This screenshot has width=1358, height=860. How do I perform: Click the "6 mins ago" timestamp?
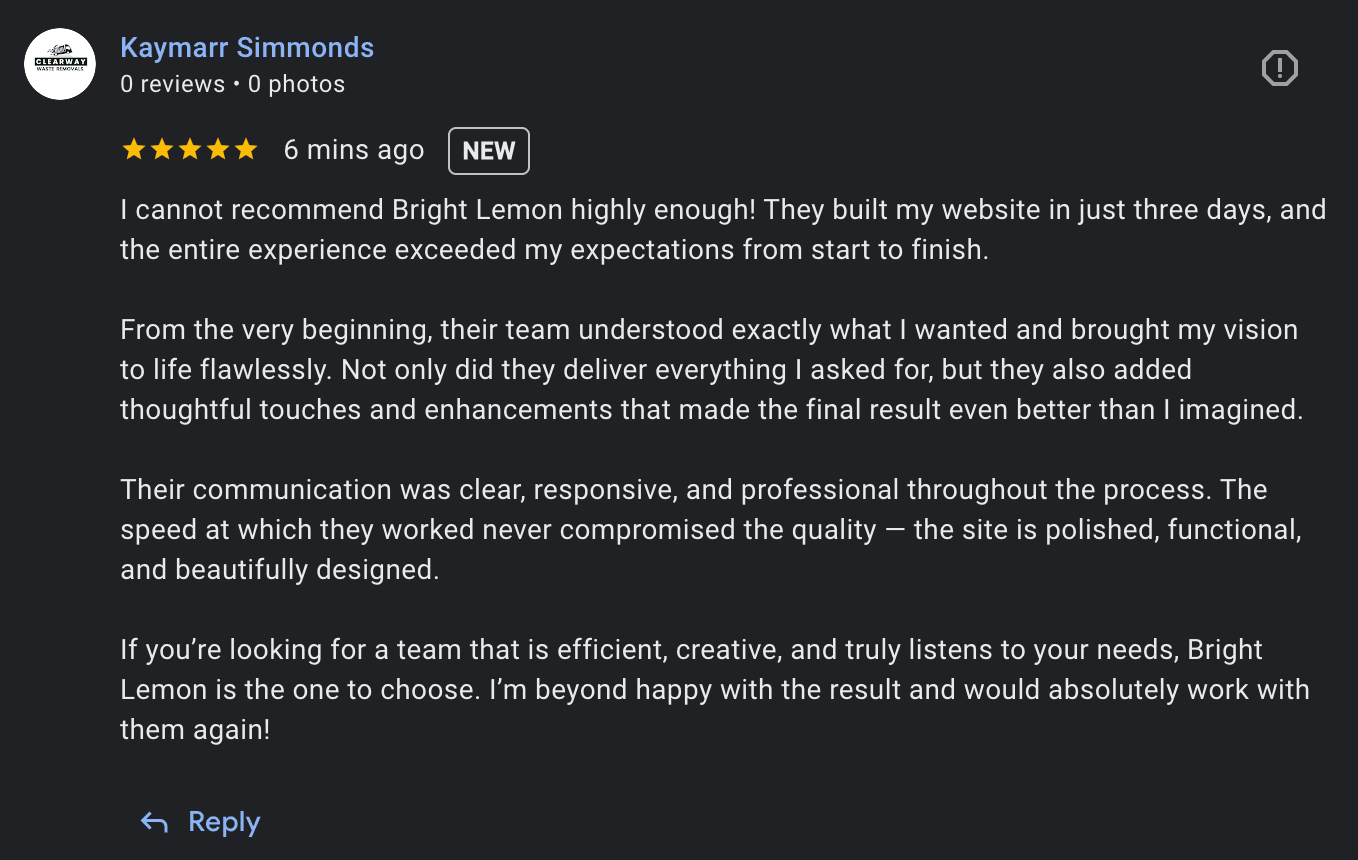354,150
